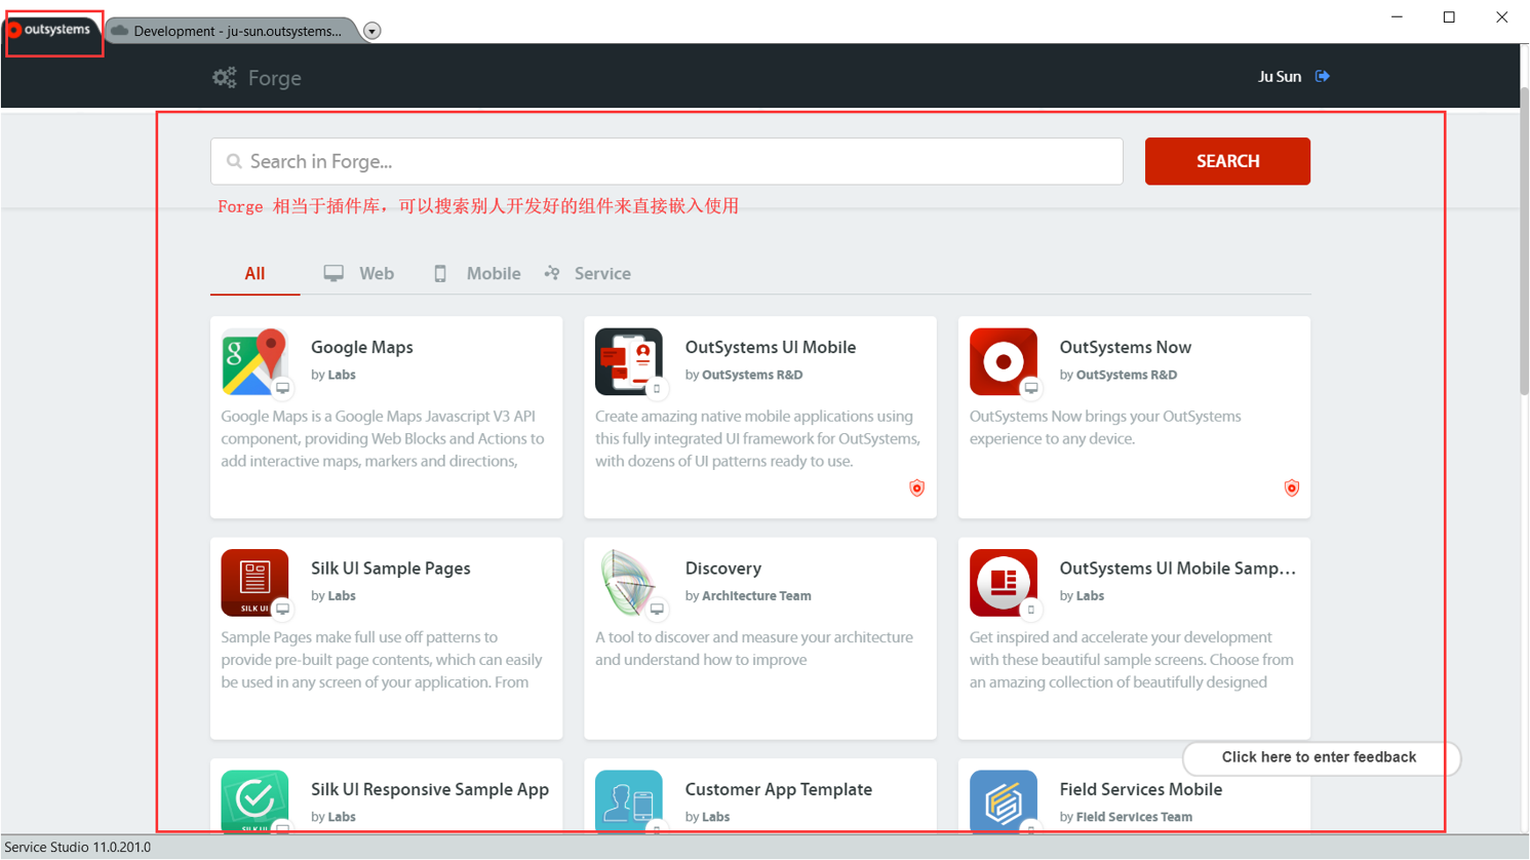Viewport: 1530px width, 860px height.
Task: Open the Silk UI Sample Pages title
Action: coord(390,568)
